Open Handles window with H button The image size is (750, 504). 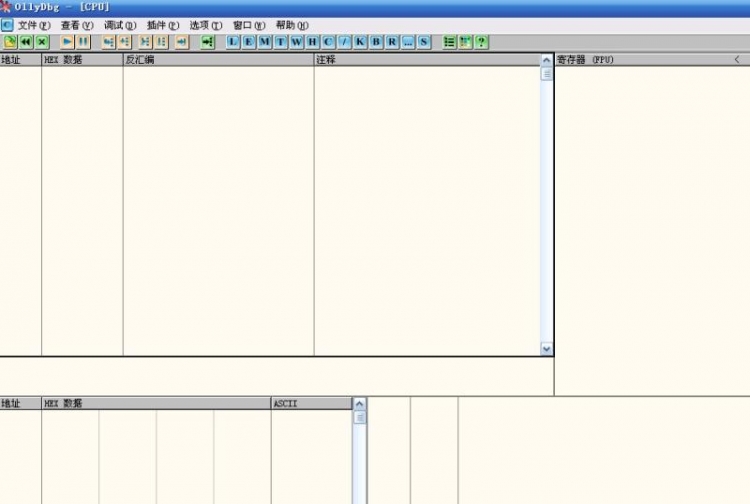312,42
